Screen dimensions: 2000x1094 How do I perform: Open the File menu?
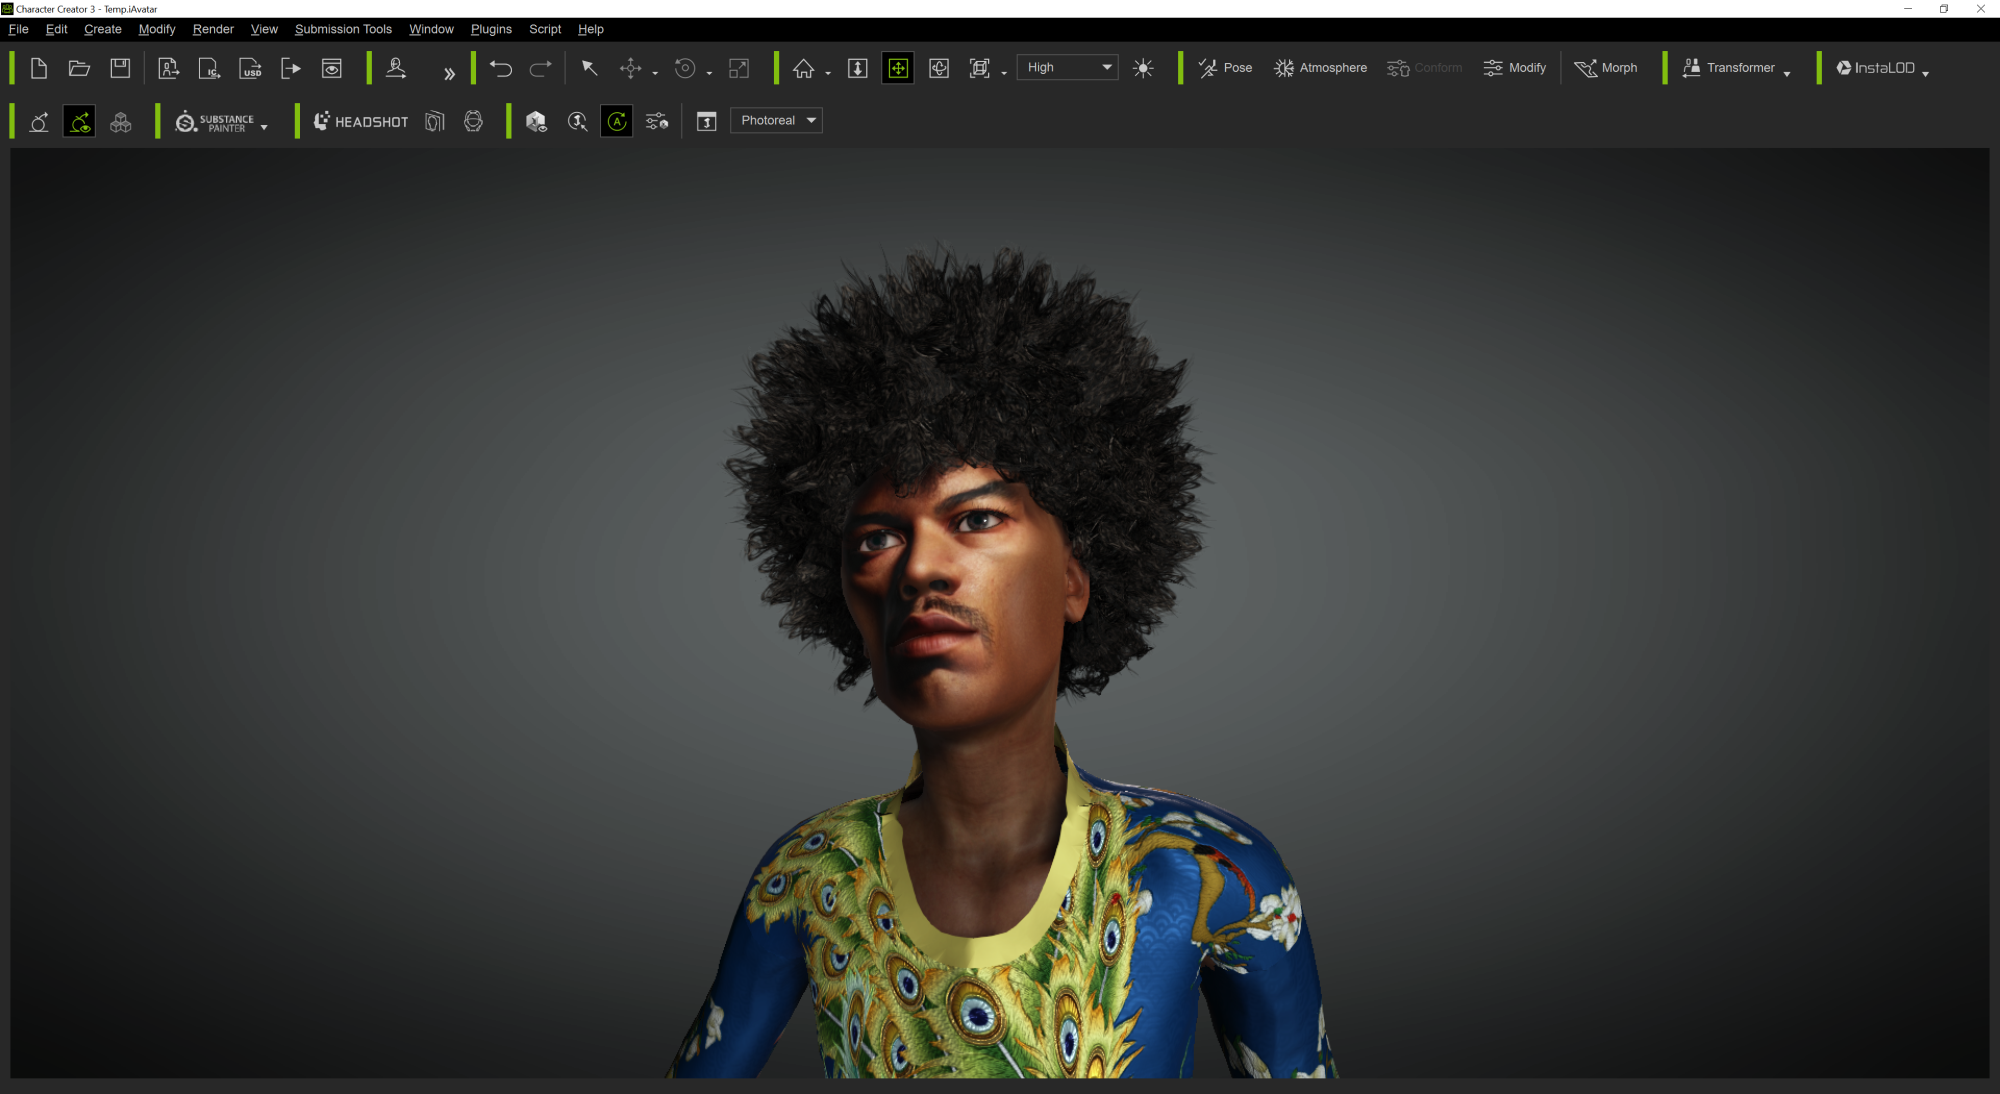pyautogui.click(x=18, y=29)
